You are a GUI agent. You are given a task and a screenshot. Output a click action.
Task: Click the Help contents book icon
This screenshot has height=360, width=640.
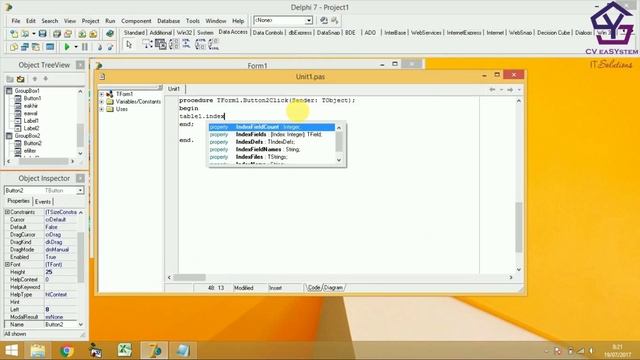109,34
